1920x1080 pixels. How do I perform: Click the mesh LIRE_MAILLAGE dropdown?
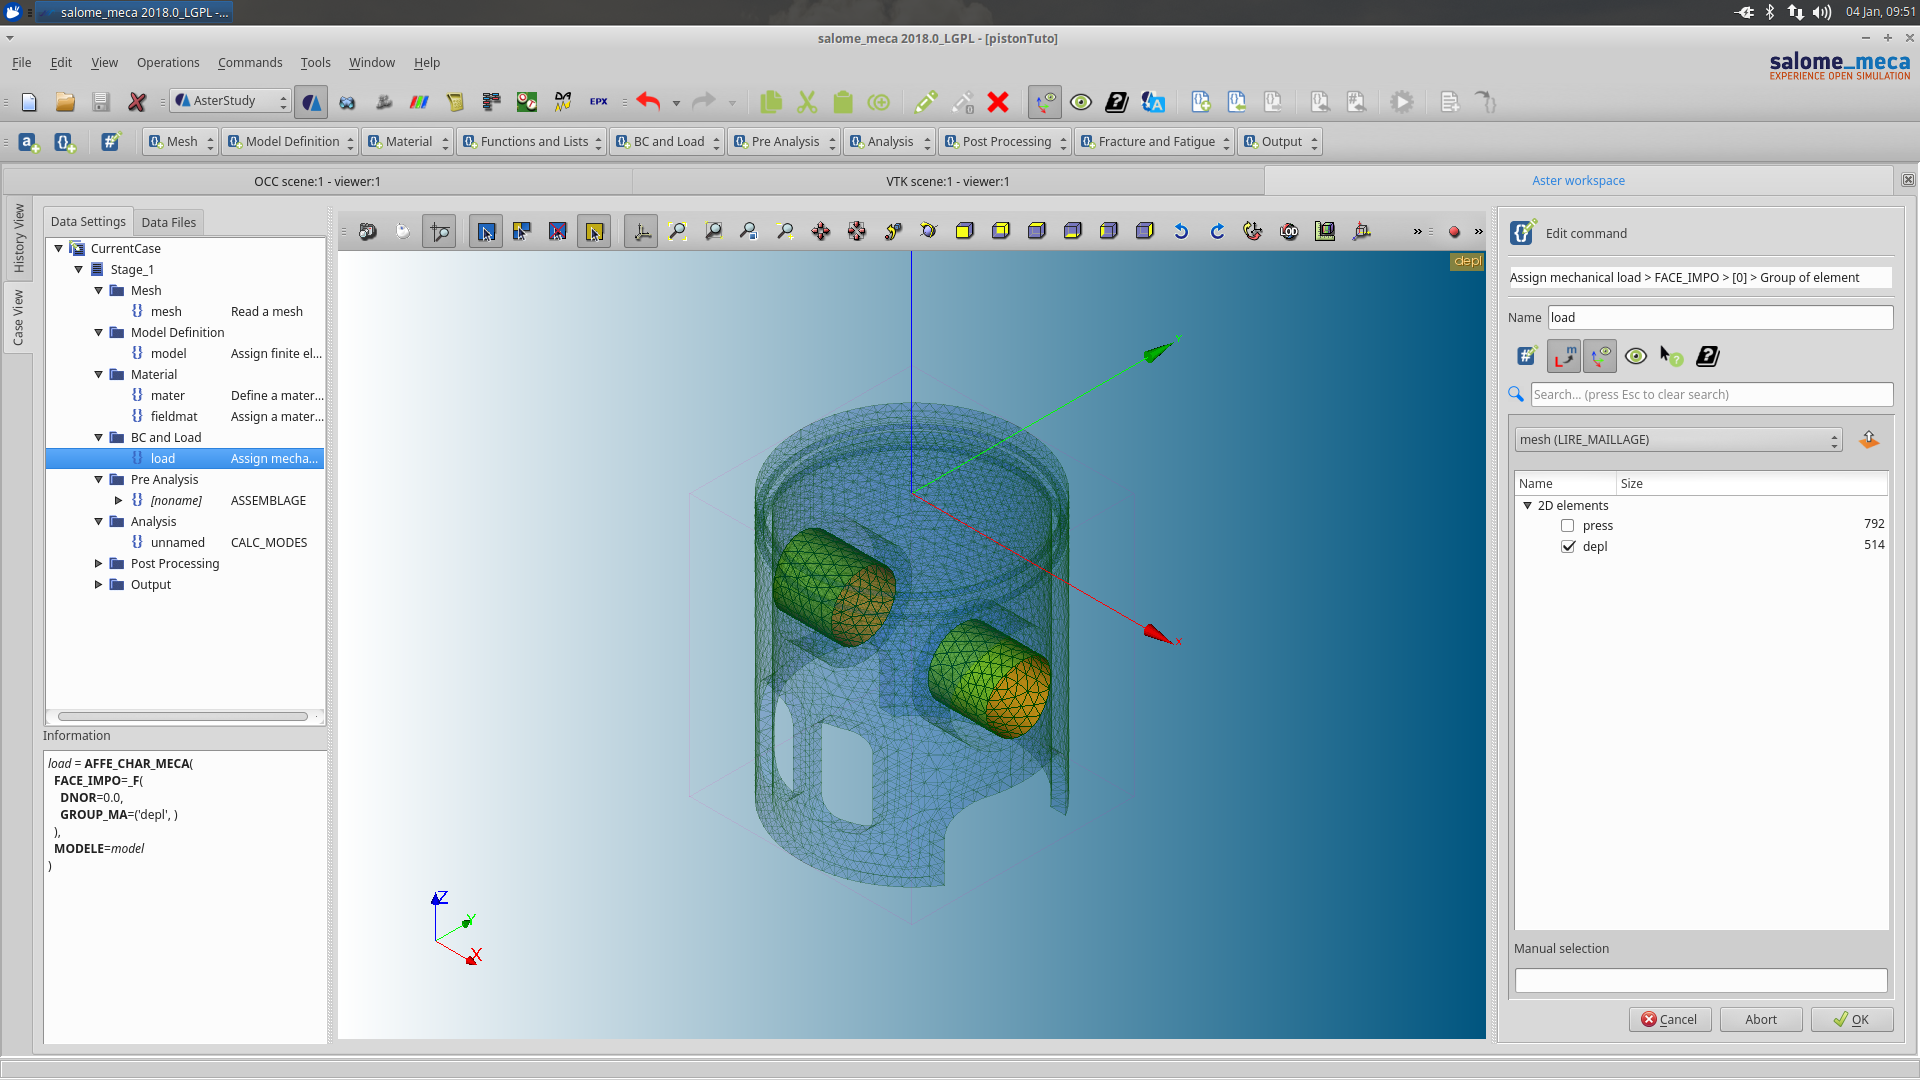tap(1675, 439)
